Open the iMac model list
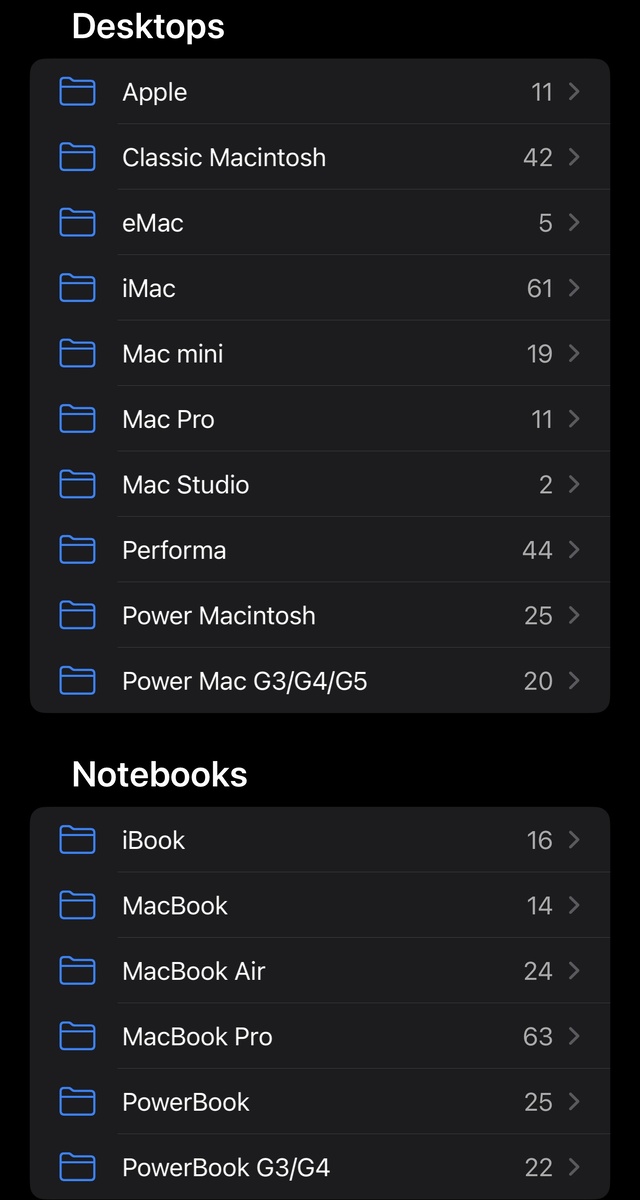The image size is (640, 1200). click(x=320, y=288)
